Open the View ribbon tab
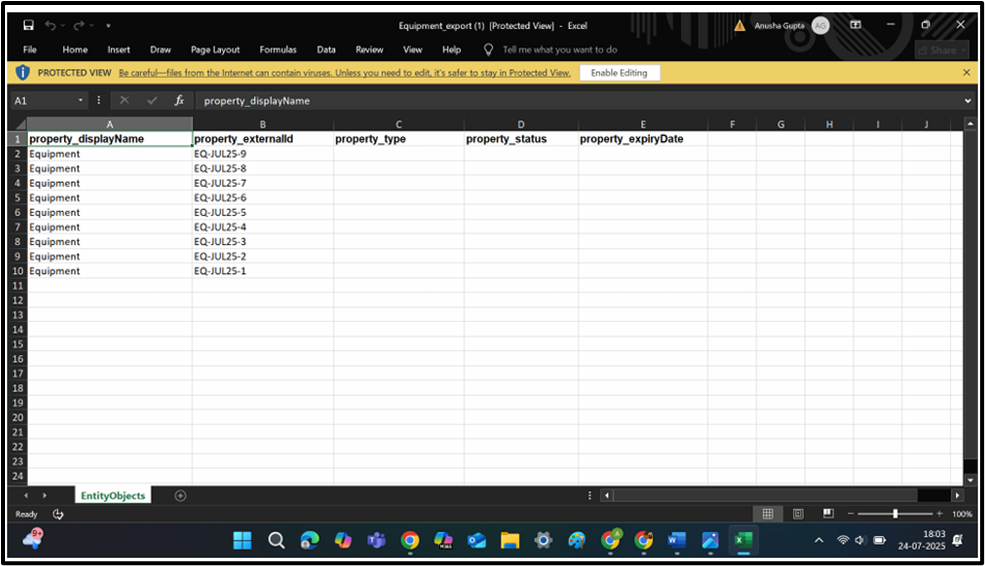Viewport: 985px width, 566px height. pos(412,50)
